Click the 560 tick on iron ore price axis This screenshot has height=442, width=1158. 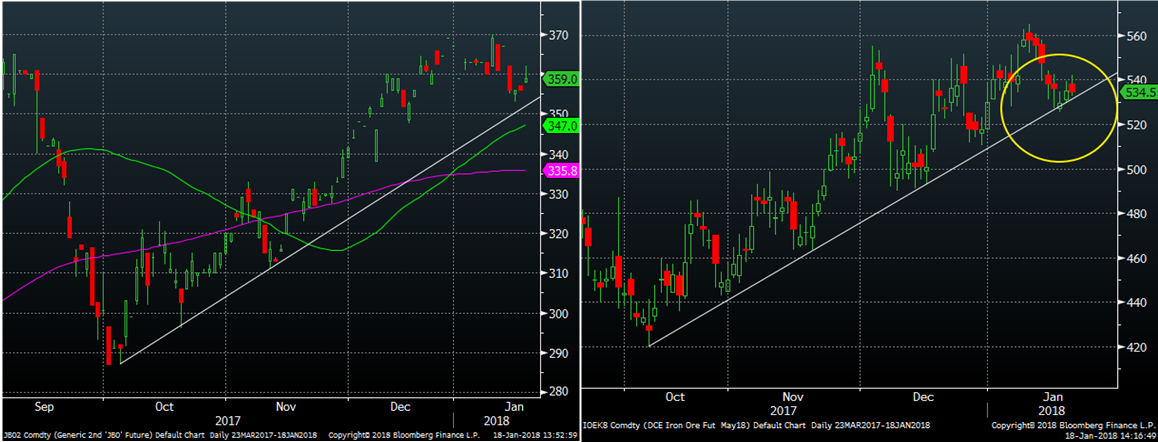(x=1134, y=35)
